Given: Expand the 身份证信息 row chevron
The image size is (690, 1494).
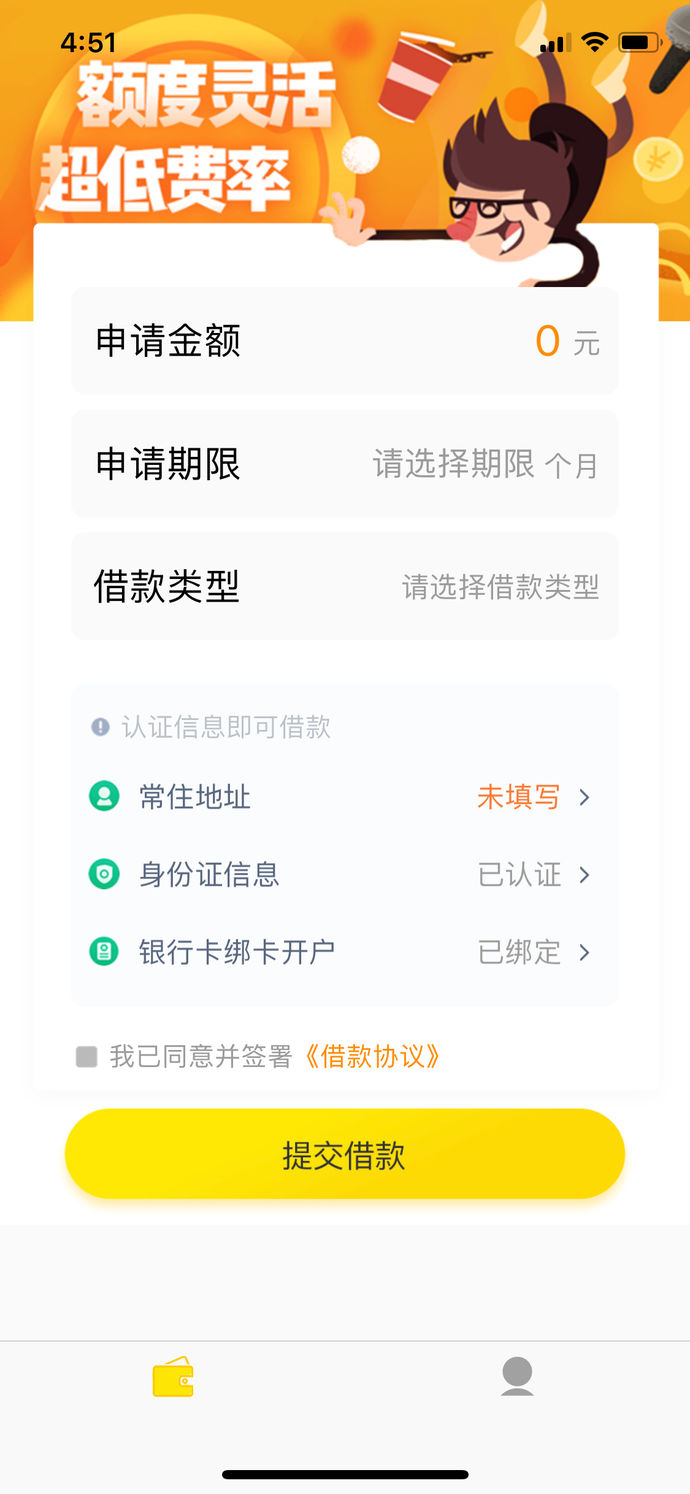Looking at the screenshot, I should coord(585,875).
